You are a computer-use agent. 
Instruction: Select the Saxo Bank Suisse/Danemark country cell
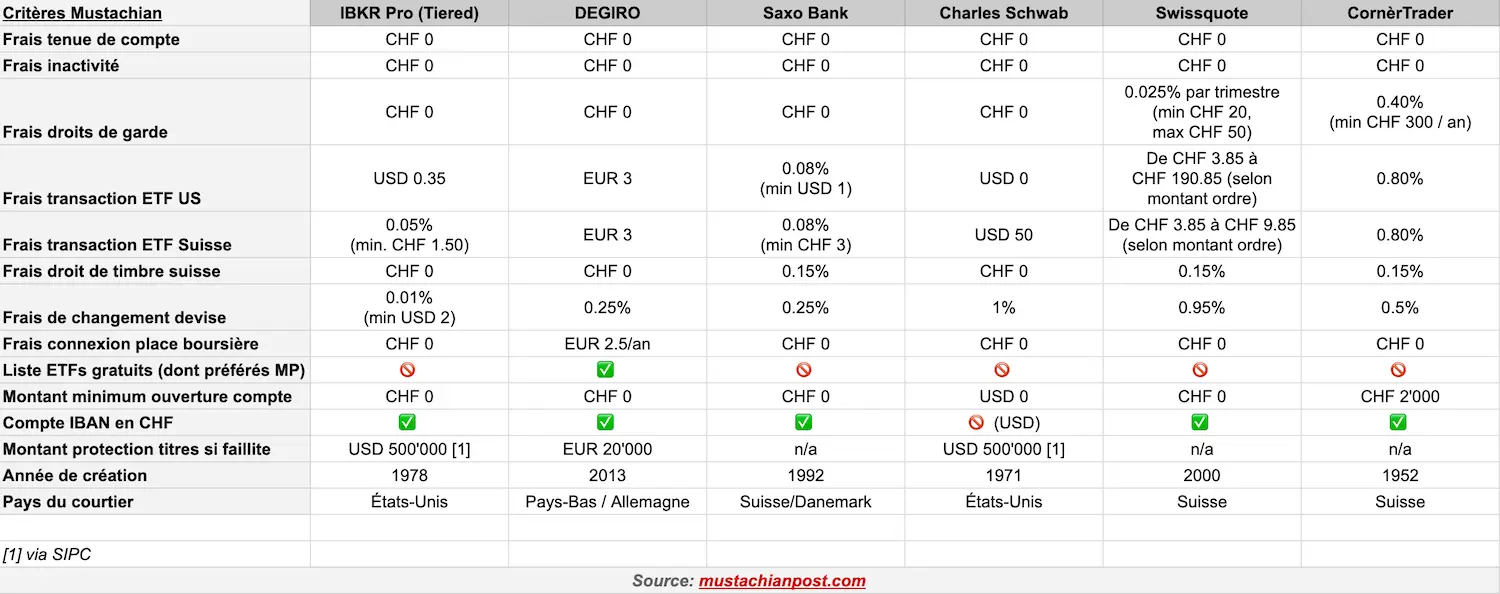805,502
